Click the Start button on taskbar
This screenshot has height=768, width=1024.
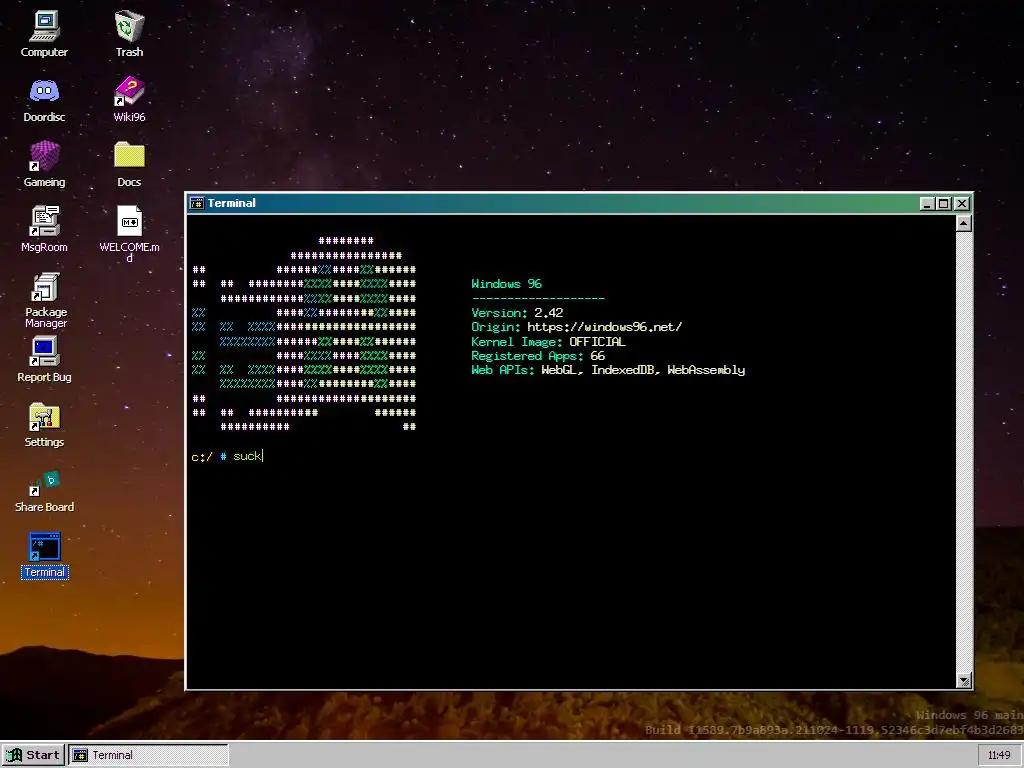coord(33,755)
